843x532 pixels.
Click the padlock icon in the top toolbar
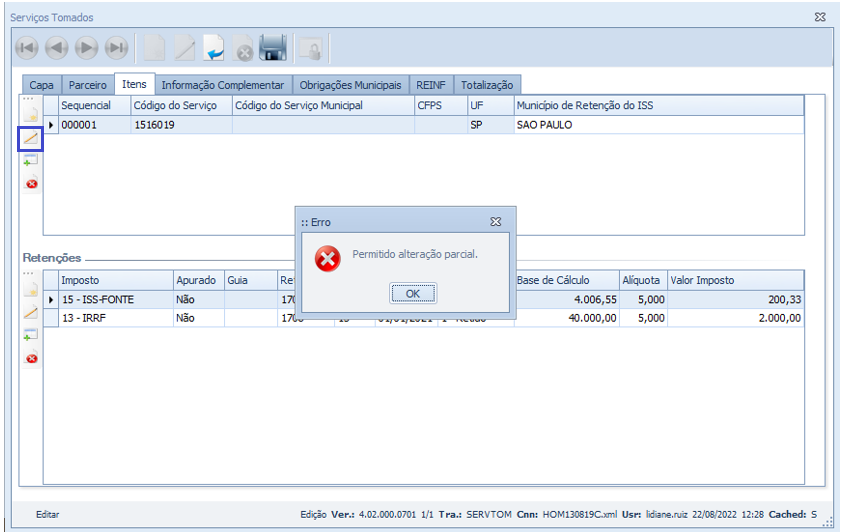click(311, 48)
